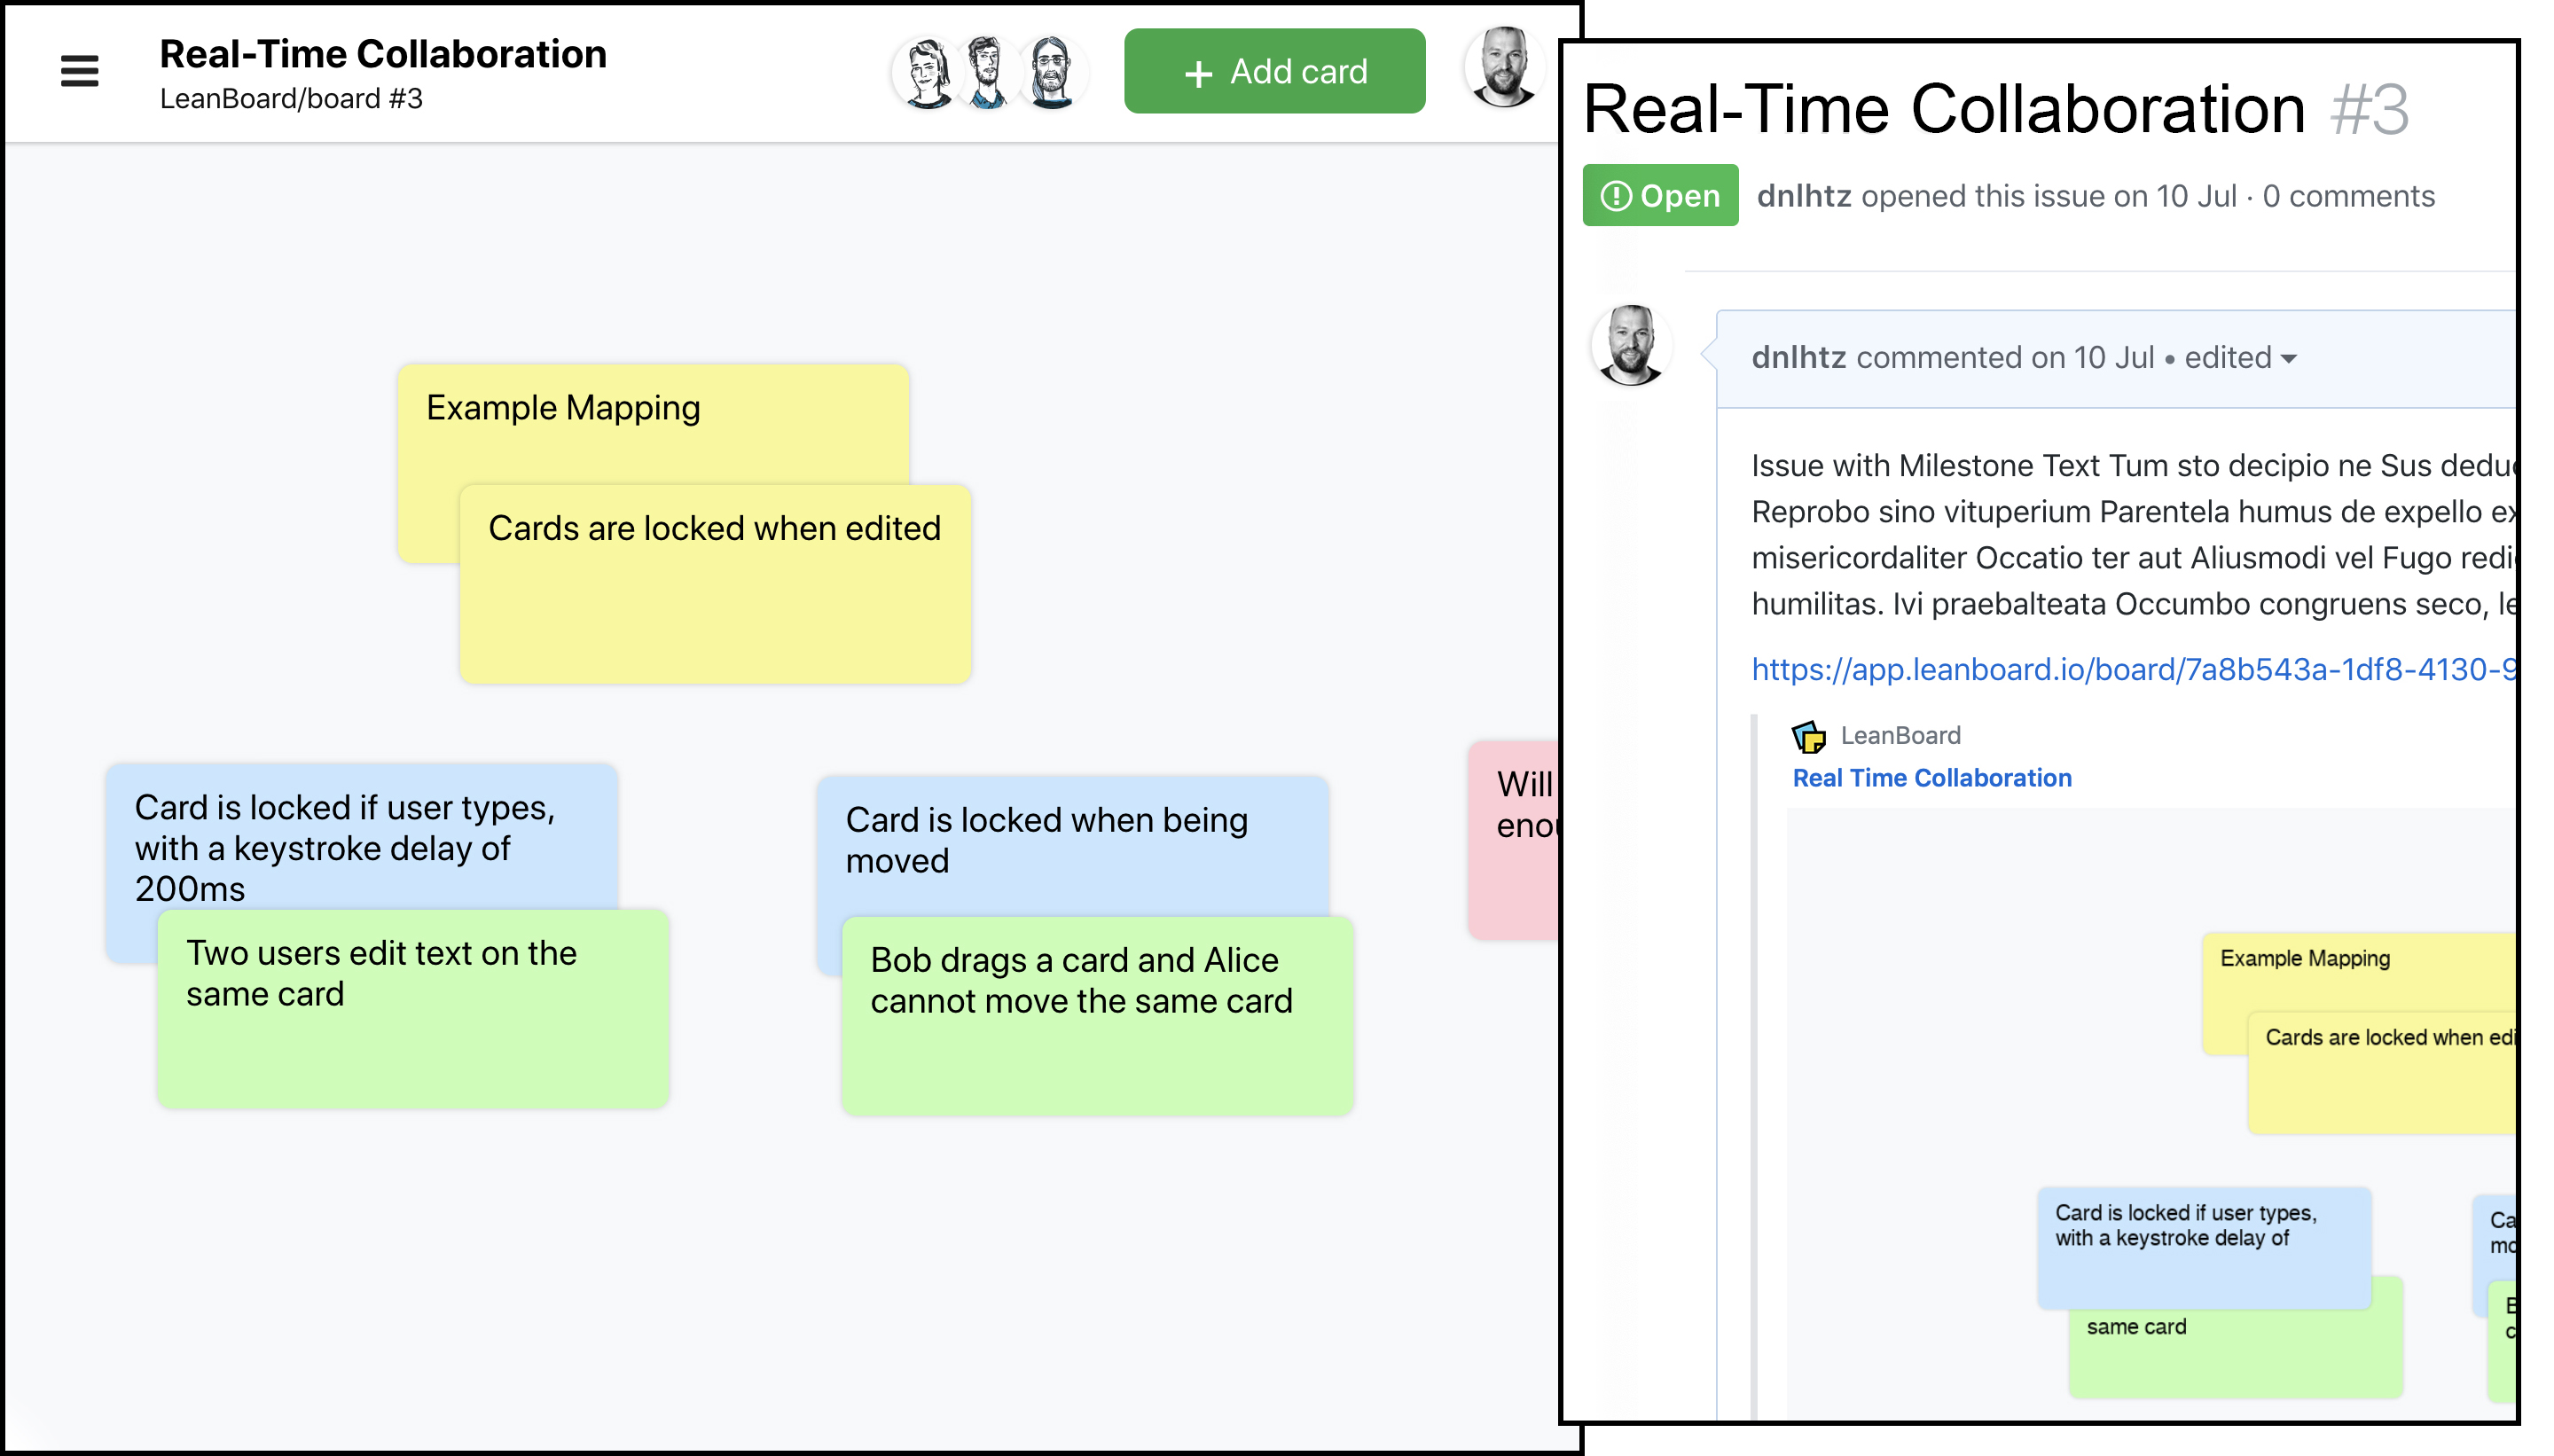Screen dimensions: 2554x1456
Task: Click the first collaborator avatar (woman)
Action: tap(927, 72)
